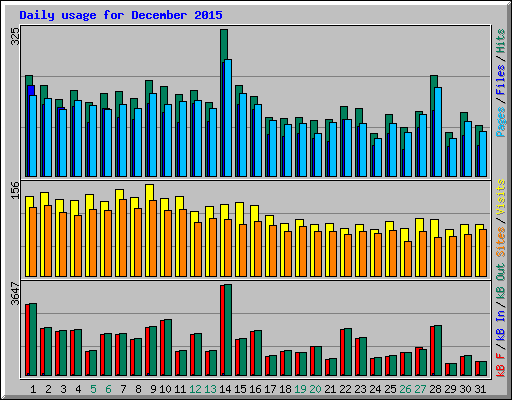Click the dark blue Files bar for day 1
The image size is (512, 400).
(x=31, y=90)
